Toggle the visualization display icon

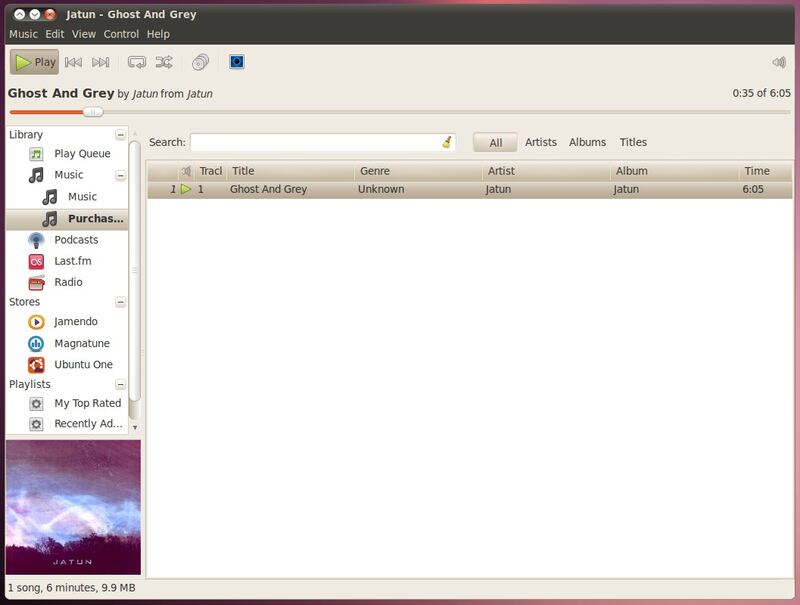point(237,62)
